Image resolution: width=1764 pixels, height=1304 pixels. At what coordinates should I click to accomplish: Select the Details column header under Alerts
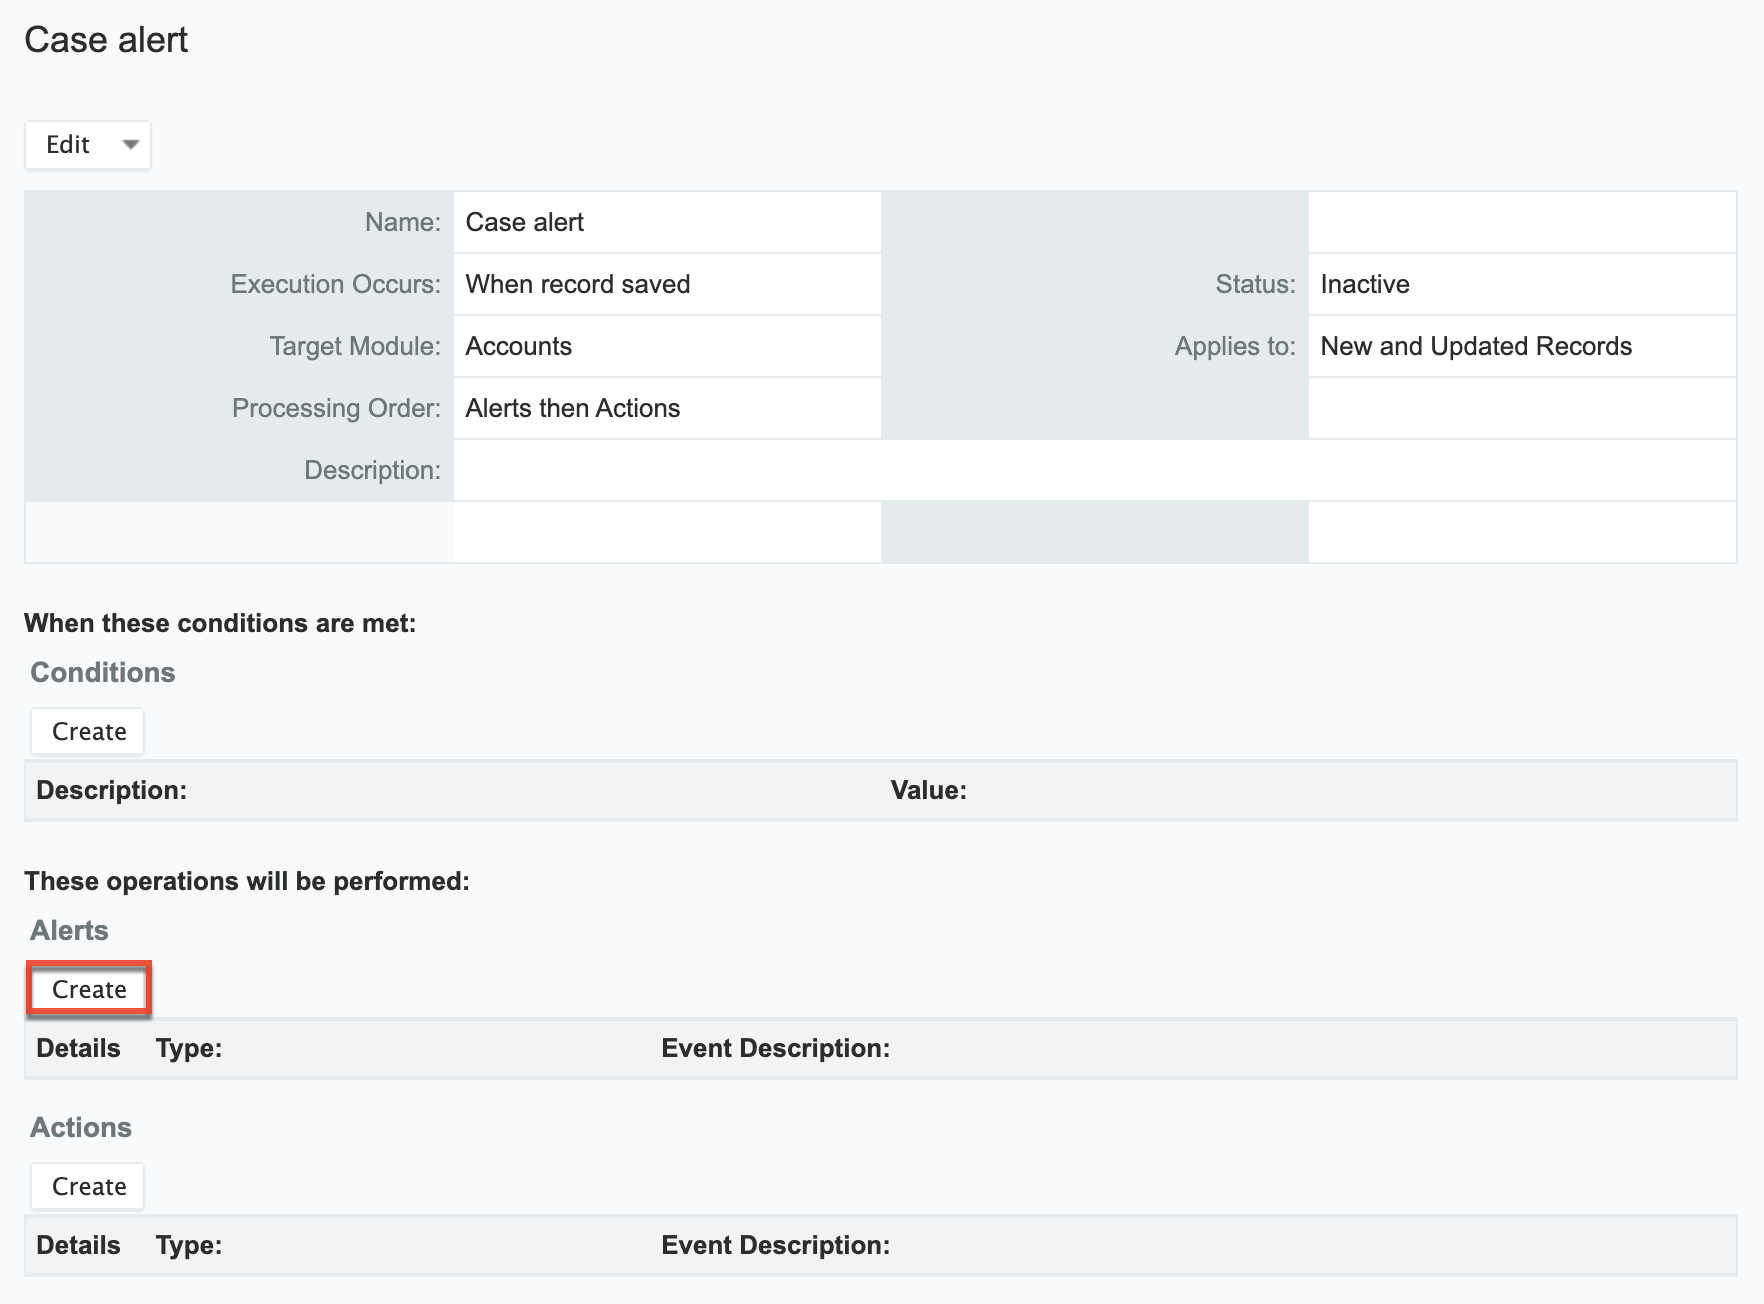[79, 1048]
